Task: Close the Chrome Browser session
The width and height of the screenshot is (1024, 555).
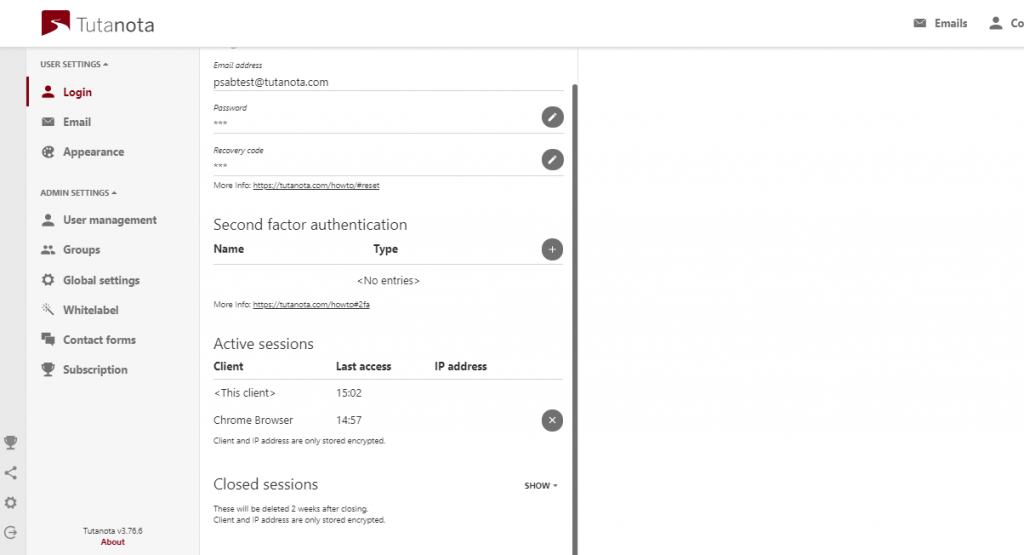Action: click(552, 420)
